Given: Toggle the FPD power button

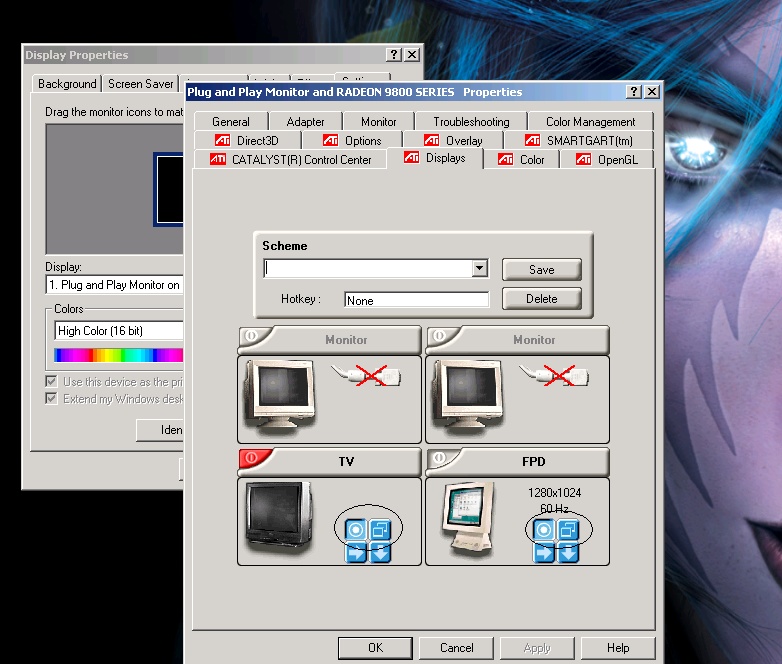Looking at the screenshot, I should [x=440, y=458].
